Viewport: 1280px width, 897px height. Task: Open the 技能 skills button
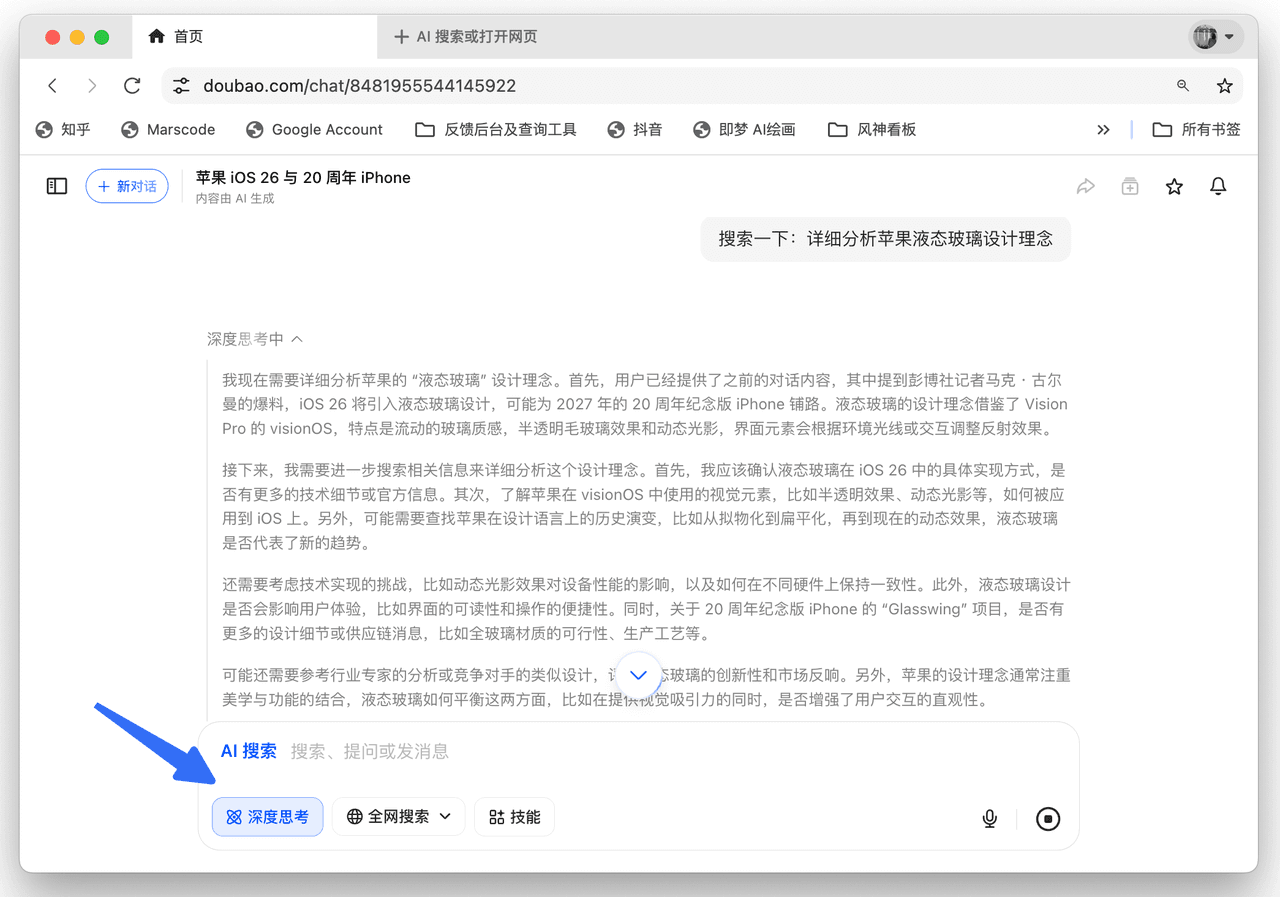coord(514,817)
